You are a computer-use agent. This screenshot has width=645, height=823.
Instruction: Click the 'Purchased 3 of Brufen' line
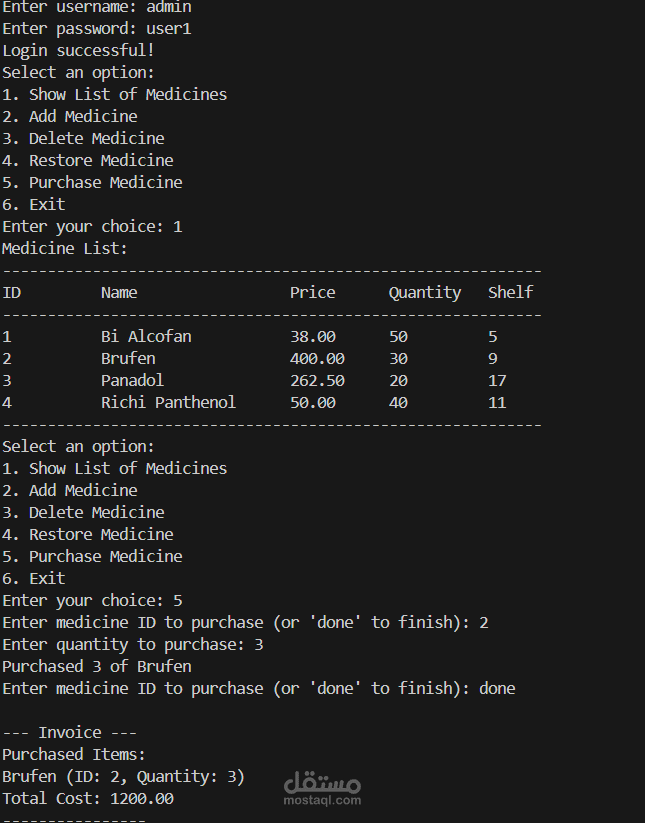[x=97, y=667]
